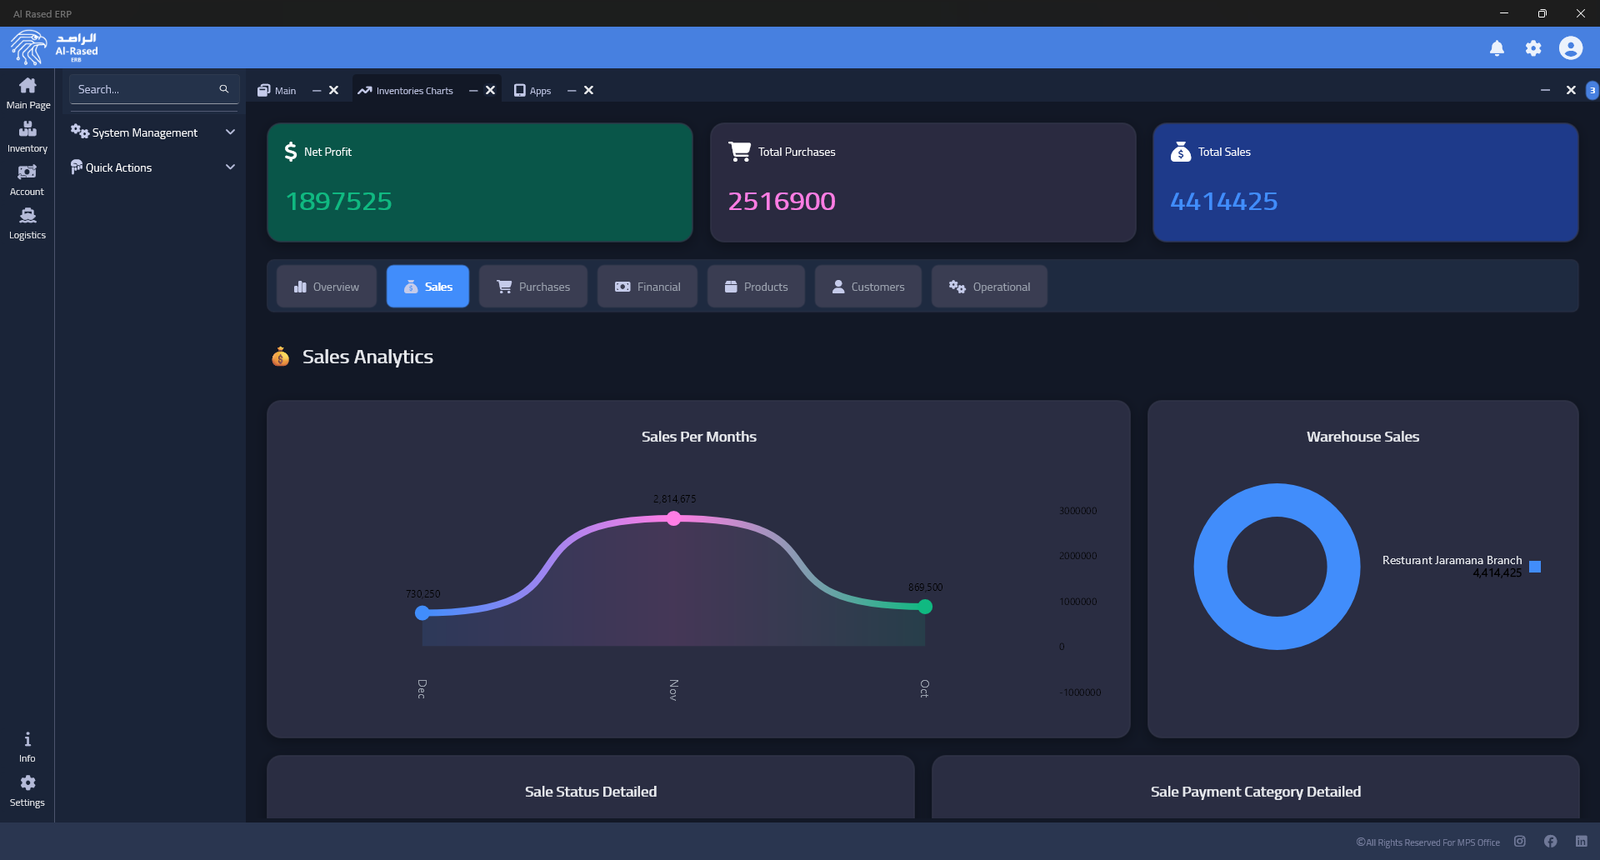Toggle Resturant Jaramana Branch legend swatch
Screen dimensions: 1600x860
[x=1535, y=567]
